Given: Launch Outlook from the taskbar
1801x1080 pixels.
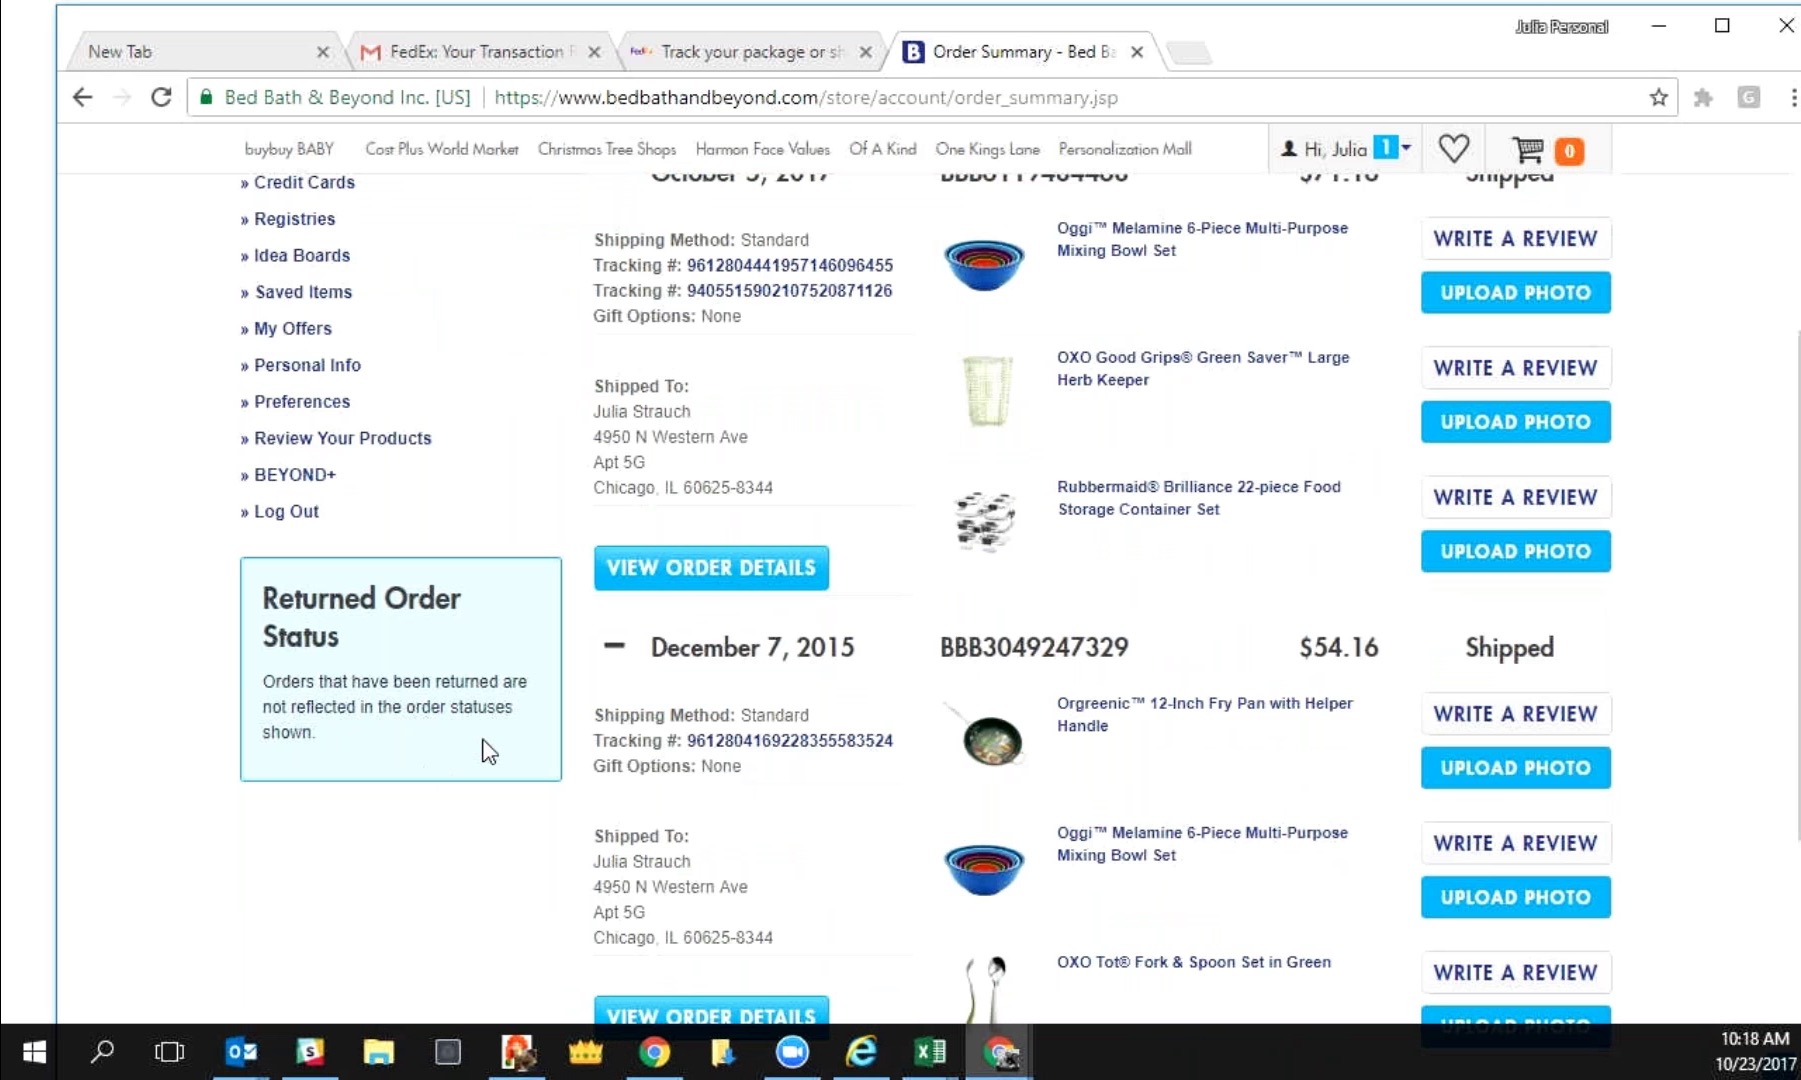Looking at the screenshot, I should pyautogui.click(x=241, y=1052).
